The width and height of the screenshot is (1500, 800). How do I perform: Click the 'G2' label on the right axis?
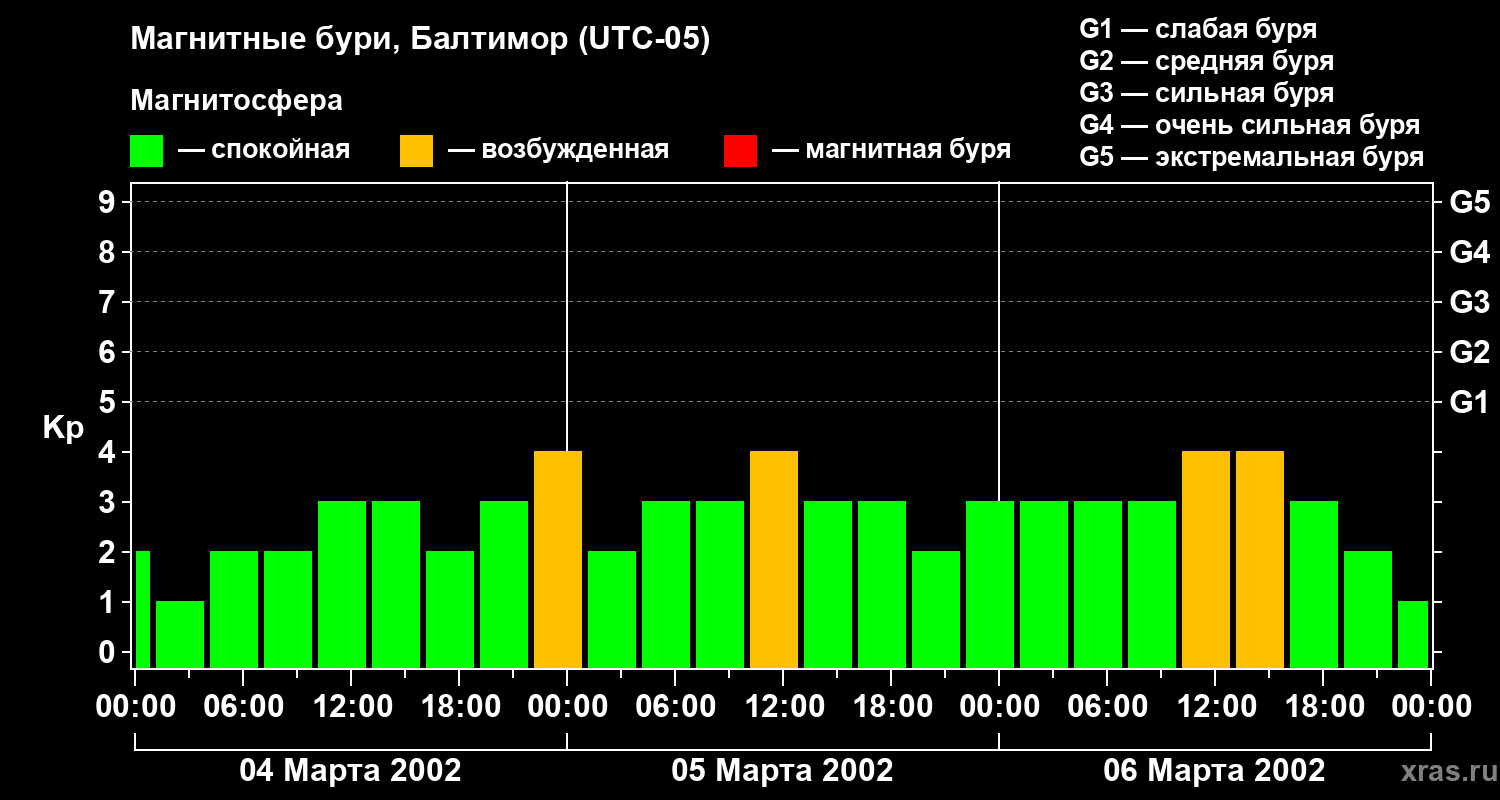[x=1469, y=352]
